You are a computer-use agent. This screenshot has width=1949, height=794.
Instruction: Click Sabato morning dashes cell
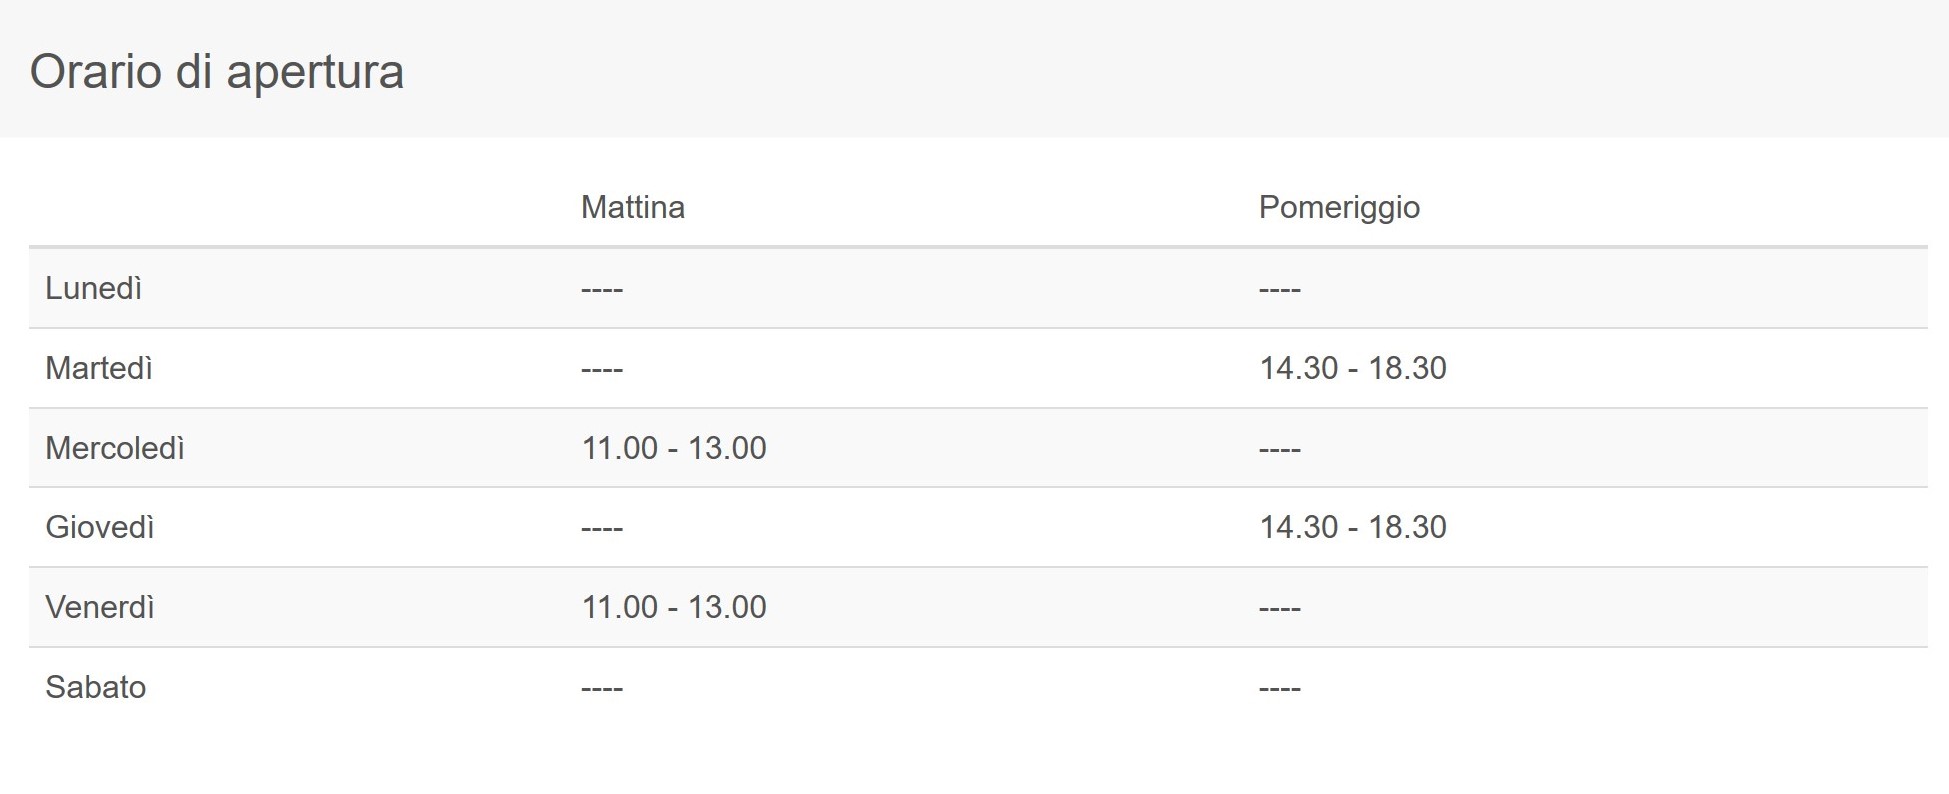pyautogui.click(x=602, y=689)
